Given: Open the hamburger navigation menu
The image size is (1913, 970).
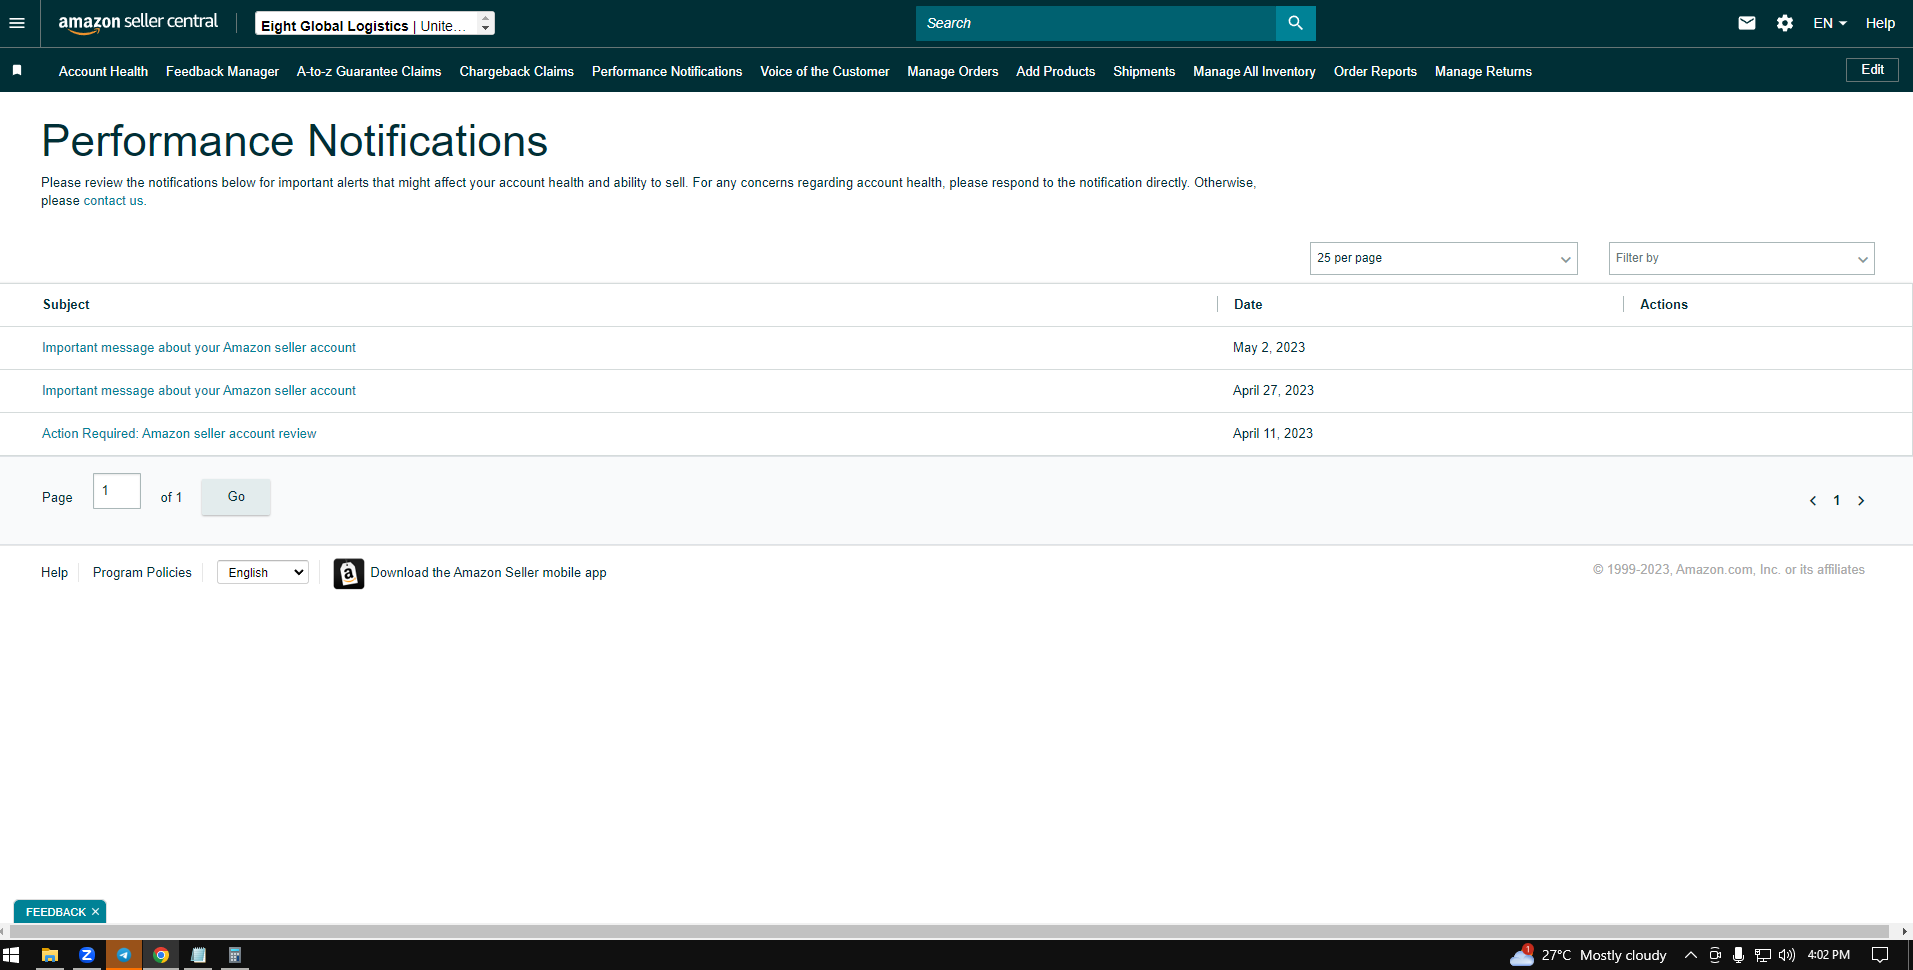Looking at the screenshot, I should [x=17, y=23].
